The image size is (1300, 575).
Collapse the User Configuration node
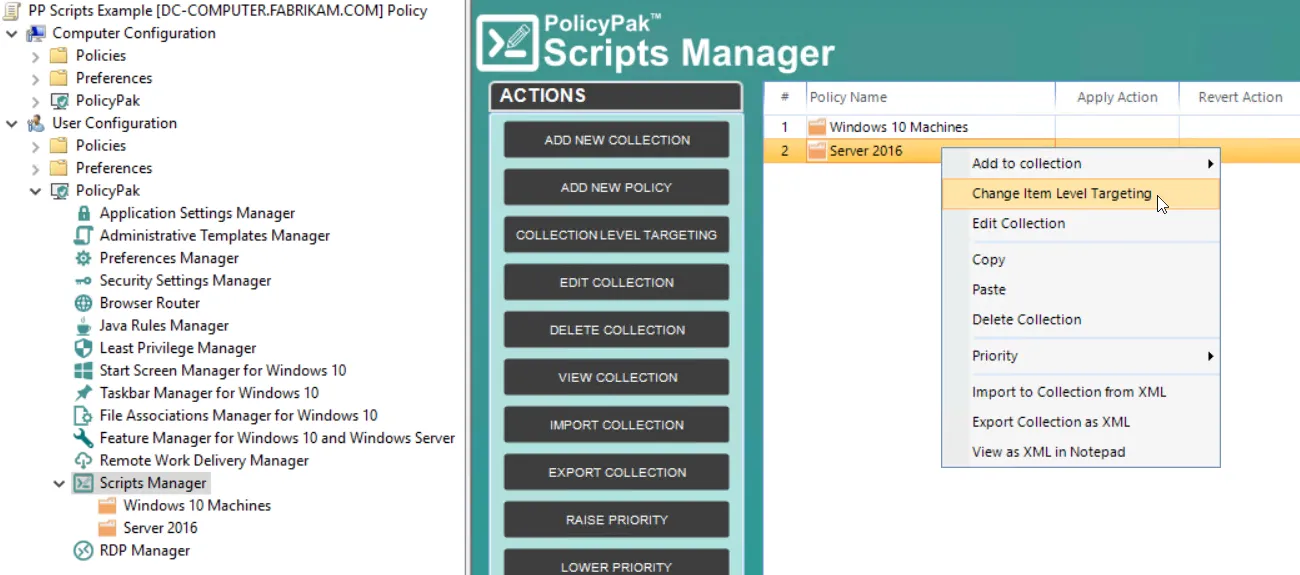[12, 123]
